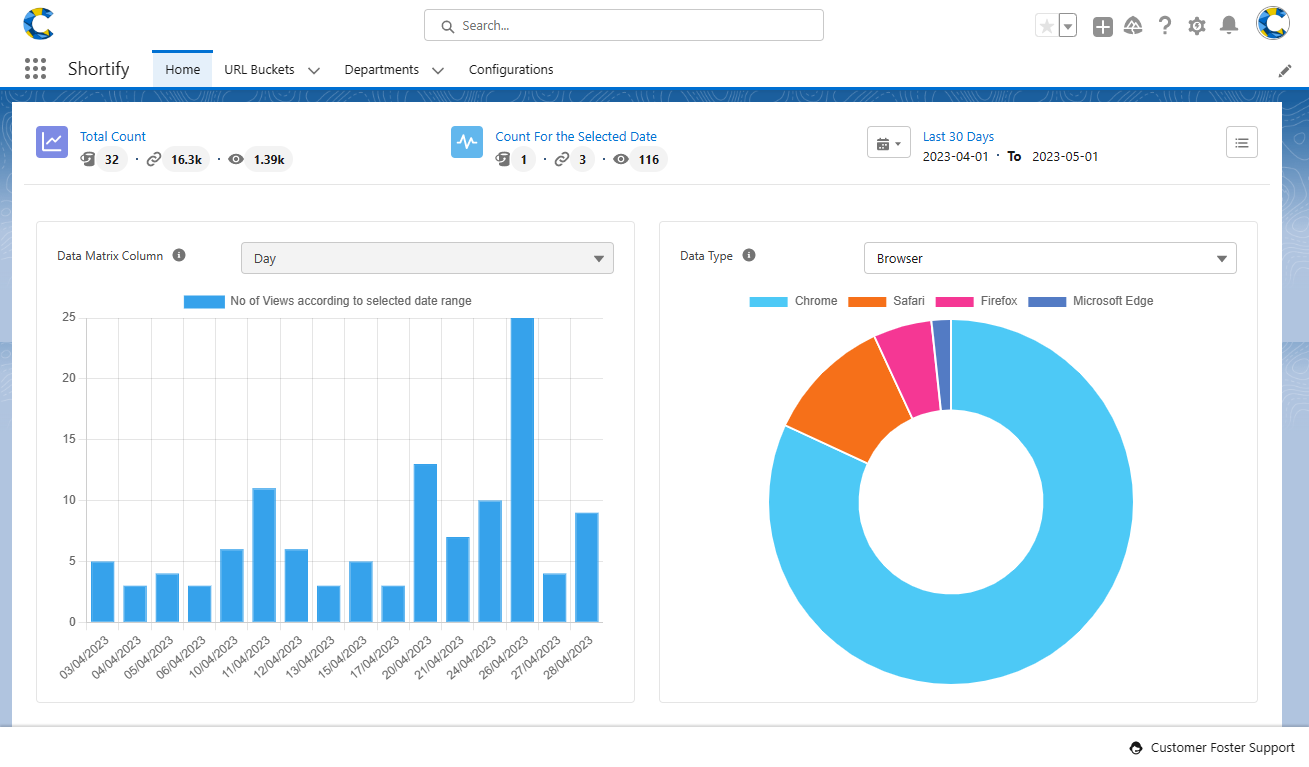Open the Global Actions plus icon
Screen dimensions: 1309x767
tap(1102, 26)
